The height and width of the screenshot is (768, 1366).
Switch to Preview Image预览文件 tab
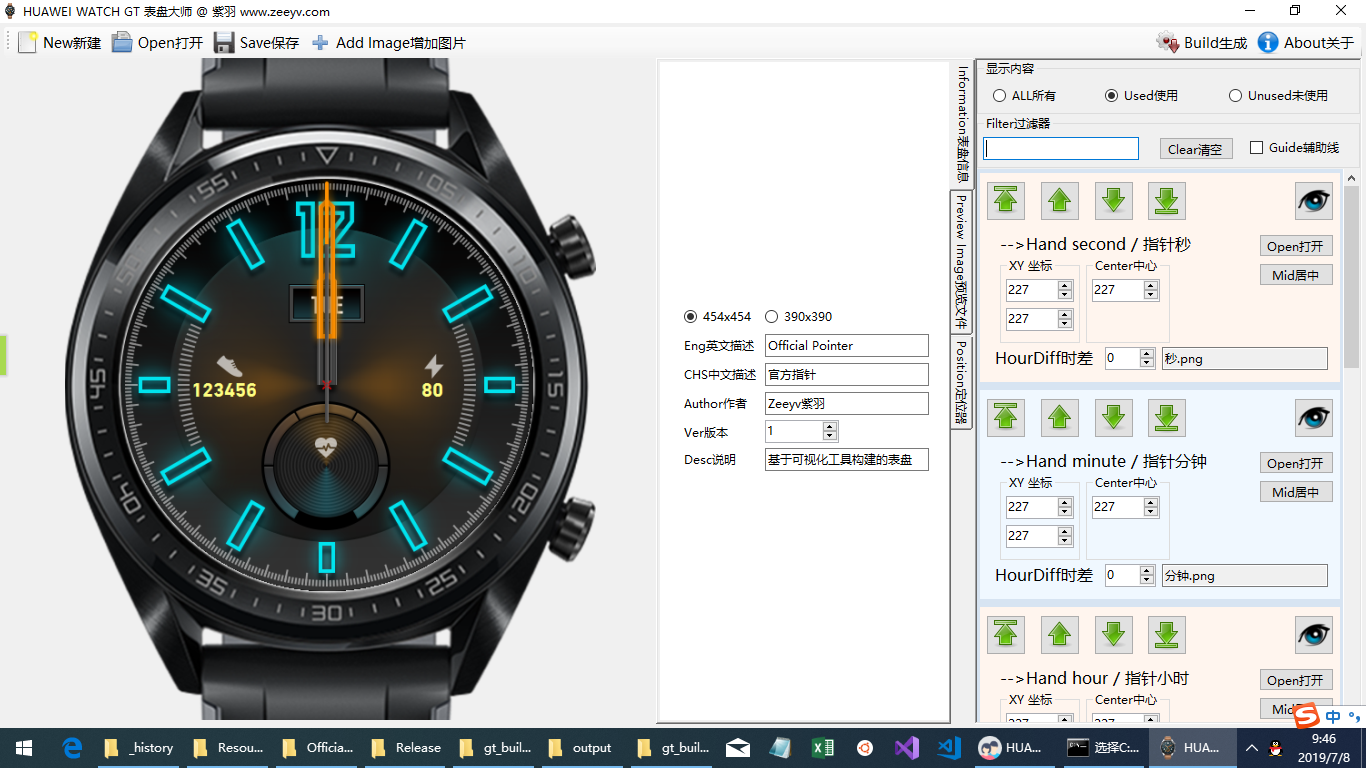(x=961, y=262)
